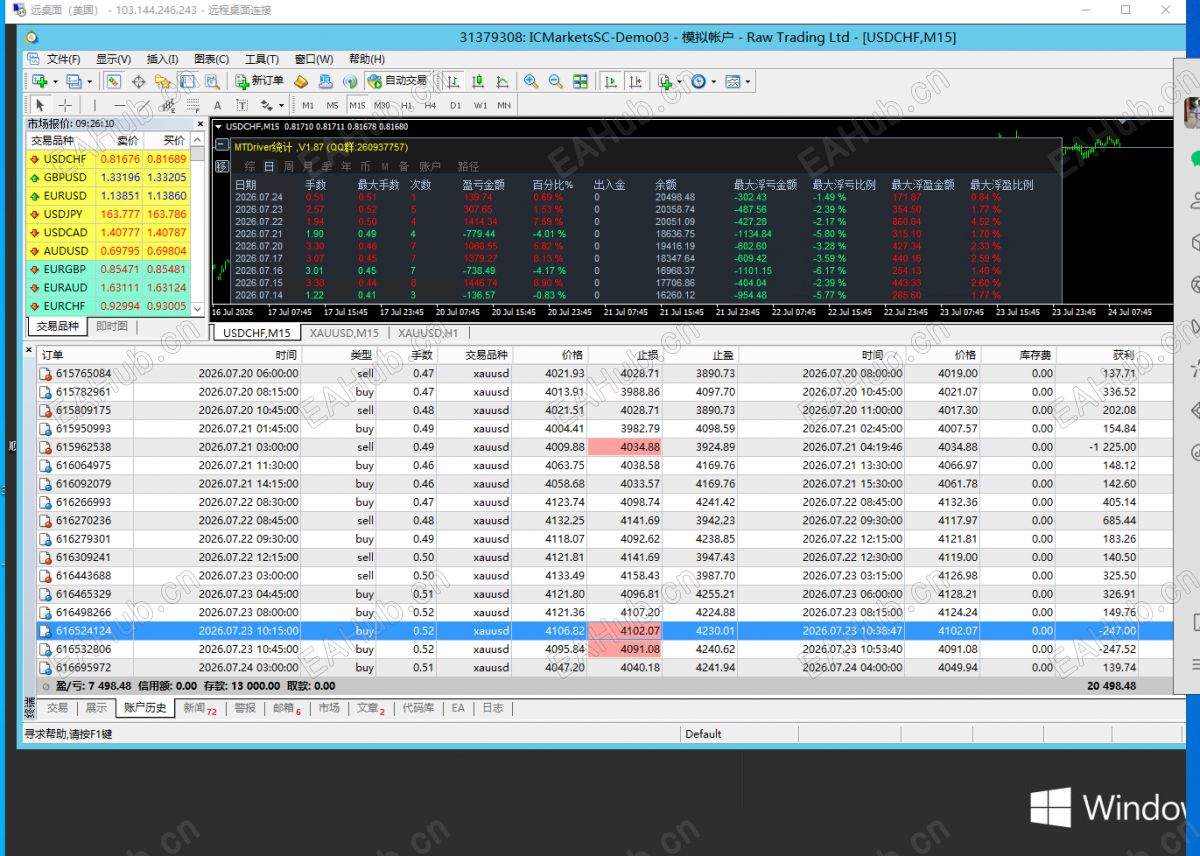This screenshot has width=1200, height=856.
Task: Switch timeframe to M30
Action: pos(382,105)
